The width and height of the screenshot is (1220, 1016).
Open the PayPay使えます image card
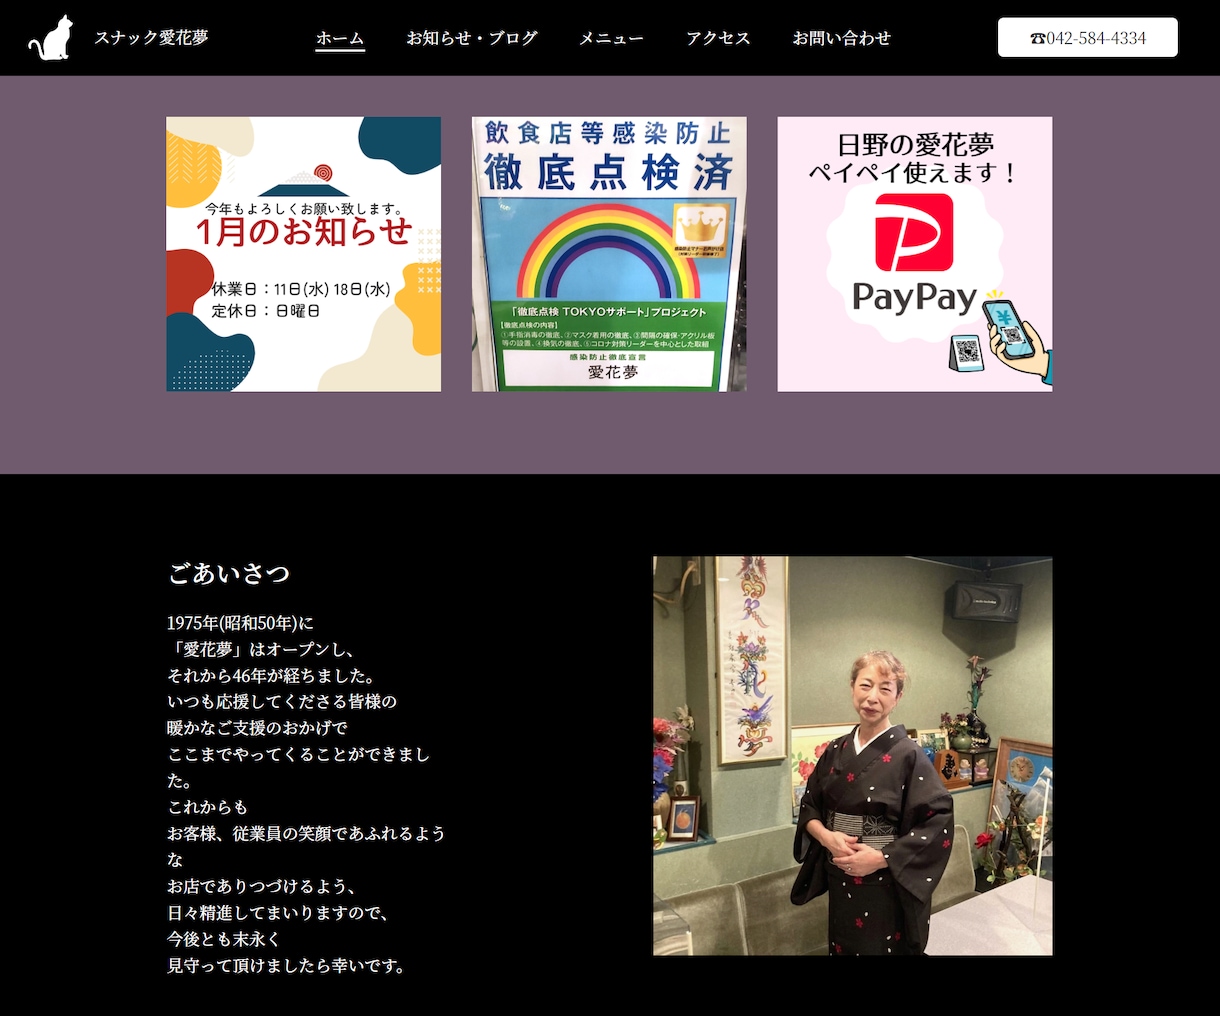coord(915,254)
